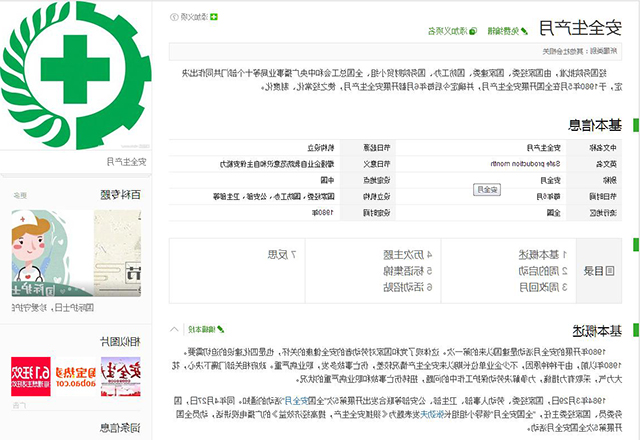Viewport: 640px width, 440px height.
Task: Click the 广告 label under the ad thumbnails
Action: tap(19, 406)
